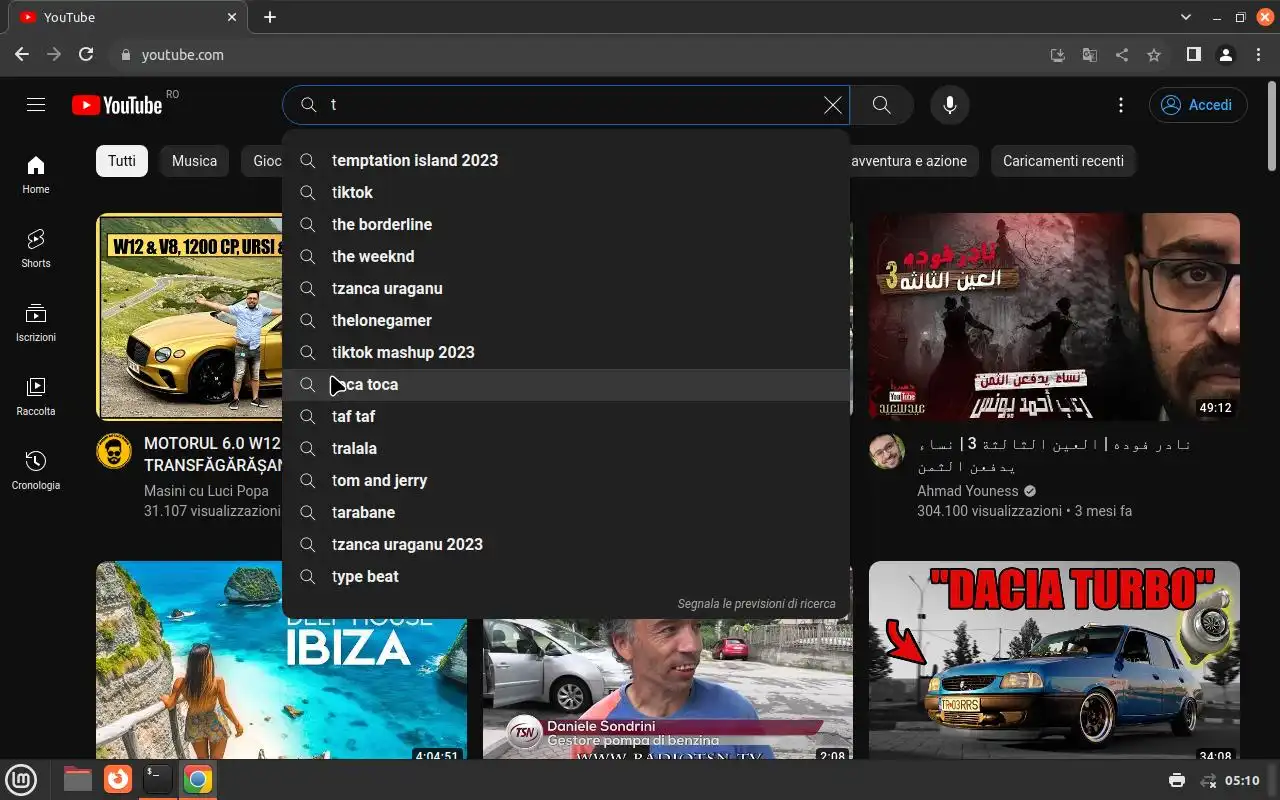
Task: Select the Tutti filter chip
Action: pyautogui.click(x=122, y=161)
